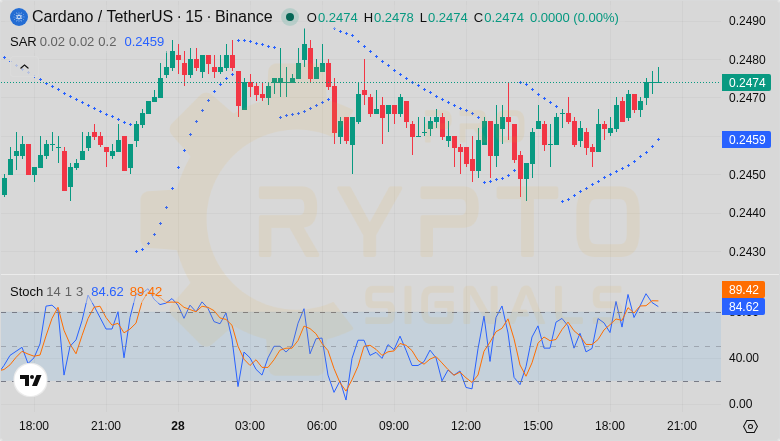Image resolution: width=780 pixels, height=441 pixels.
Task: Click the SAR parameters 0.02 0.02 0.2
Action: (x=78, y=42)
